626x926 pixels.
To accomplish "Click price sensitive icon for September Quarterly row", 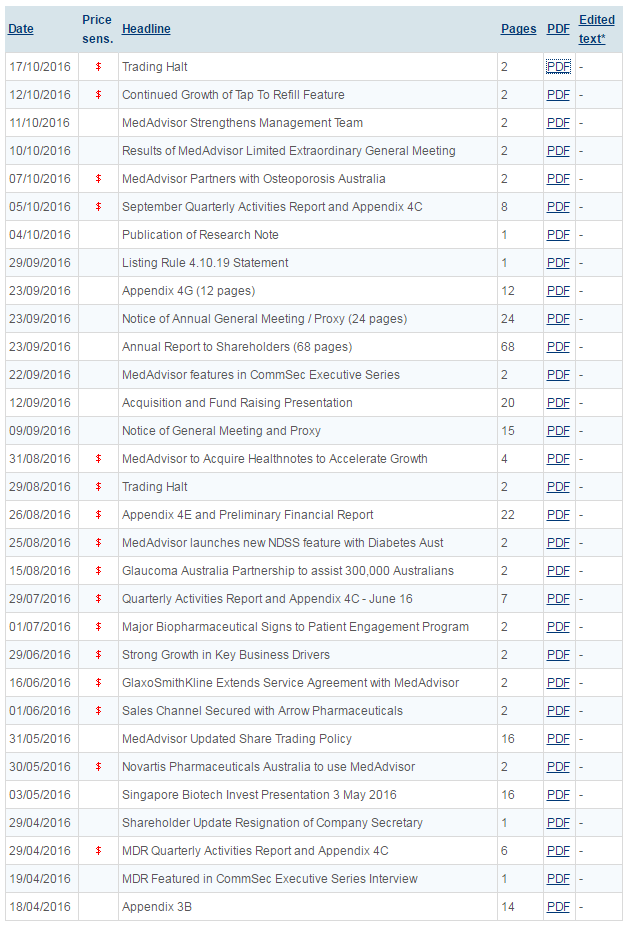I will point(98,207).
